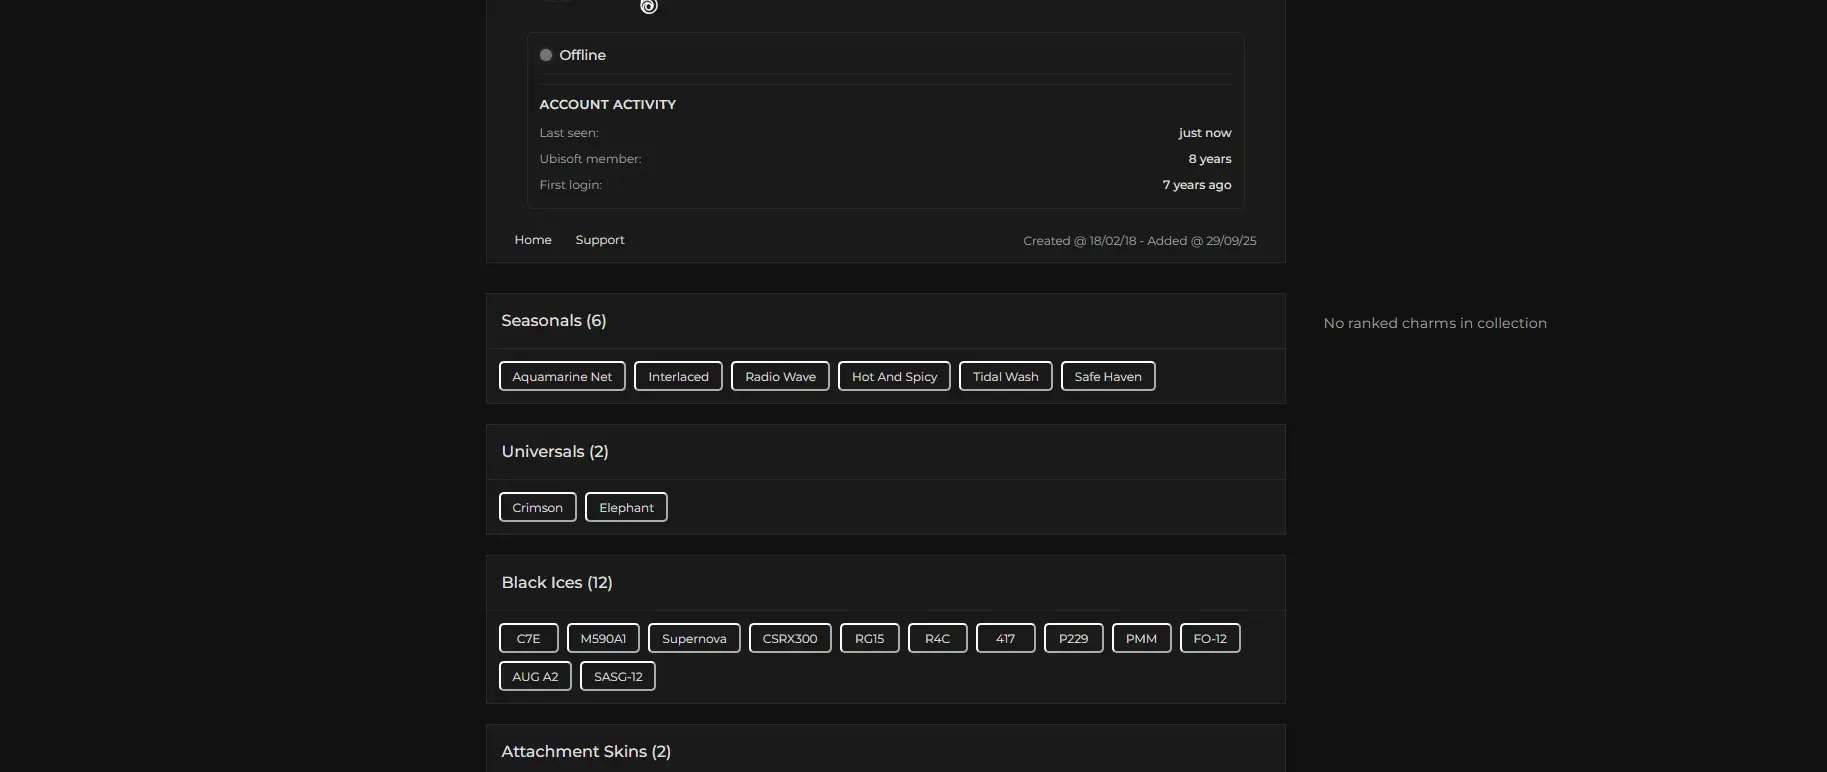Click the Offline status indicator dot
Image resolution: width=1827 pixels, height=772 pixels.
(546, 55)
